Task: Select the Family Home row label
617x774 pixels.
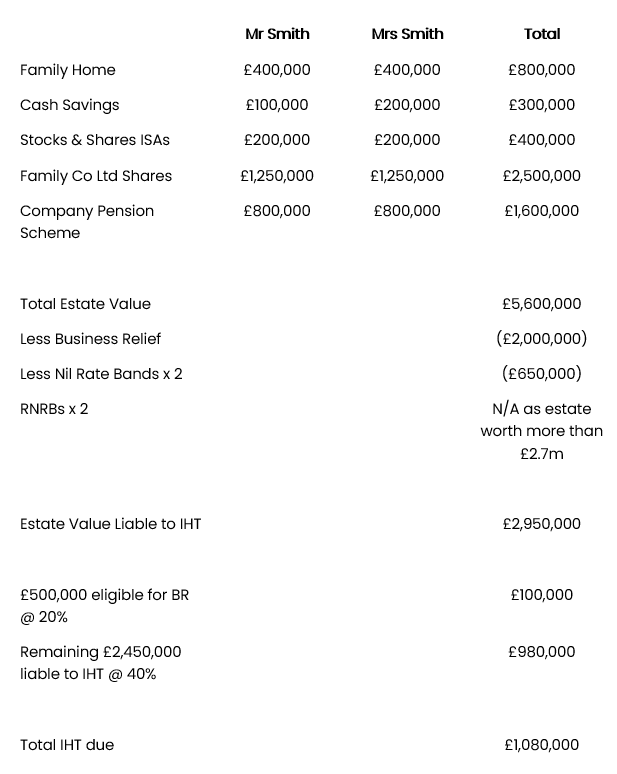Action: pos(68,70)
